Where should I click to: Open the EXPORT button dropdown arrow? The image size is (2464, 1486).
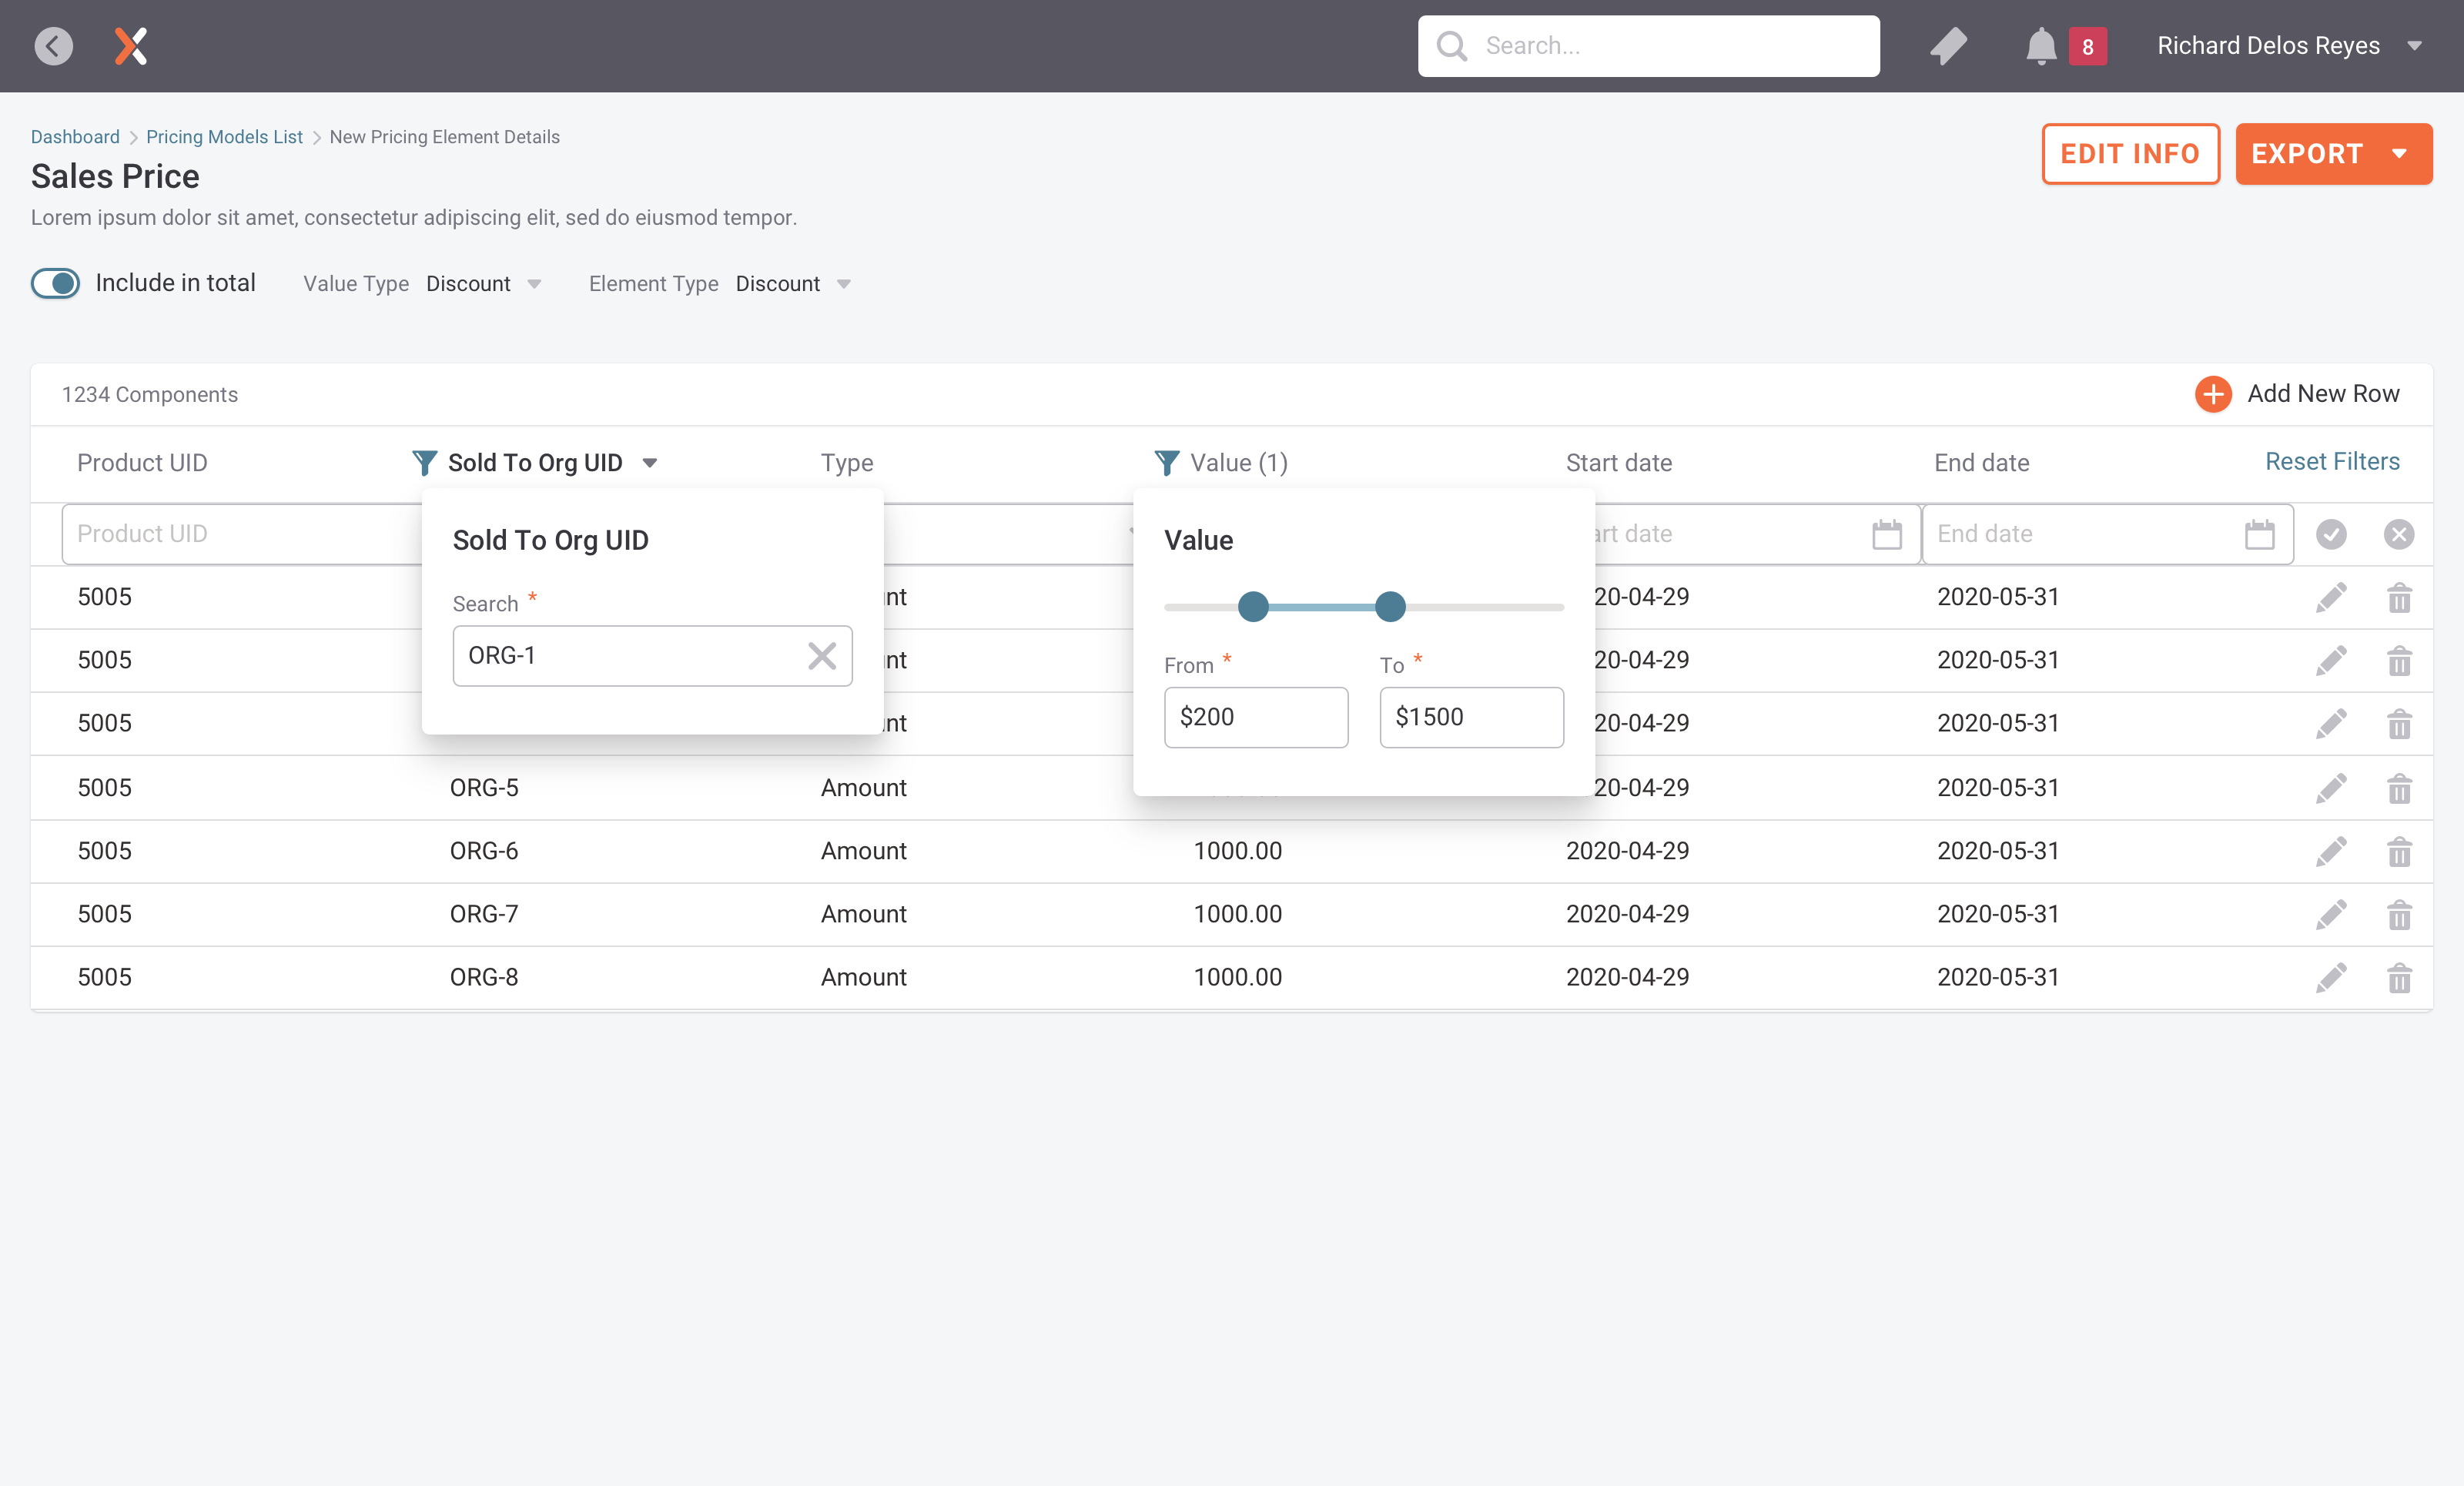pyautogui.click(x=2400, y=154)
